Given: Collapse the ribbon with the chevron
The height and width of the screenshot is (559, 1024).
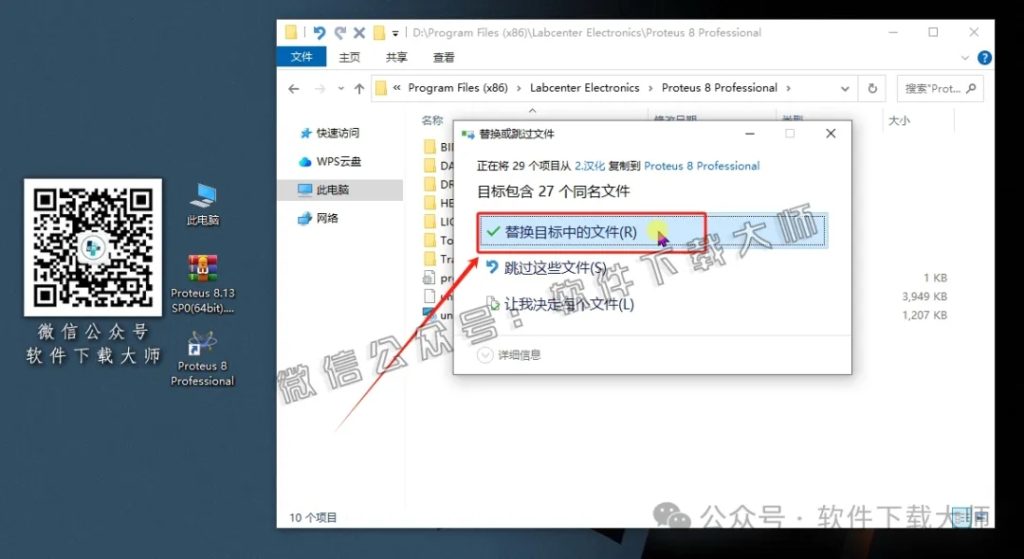Looking at the screenshot, I should [965, 58].
